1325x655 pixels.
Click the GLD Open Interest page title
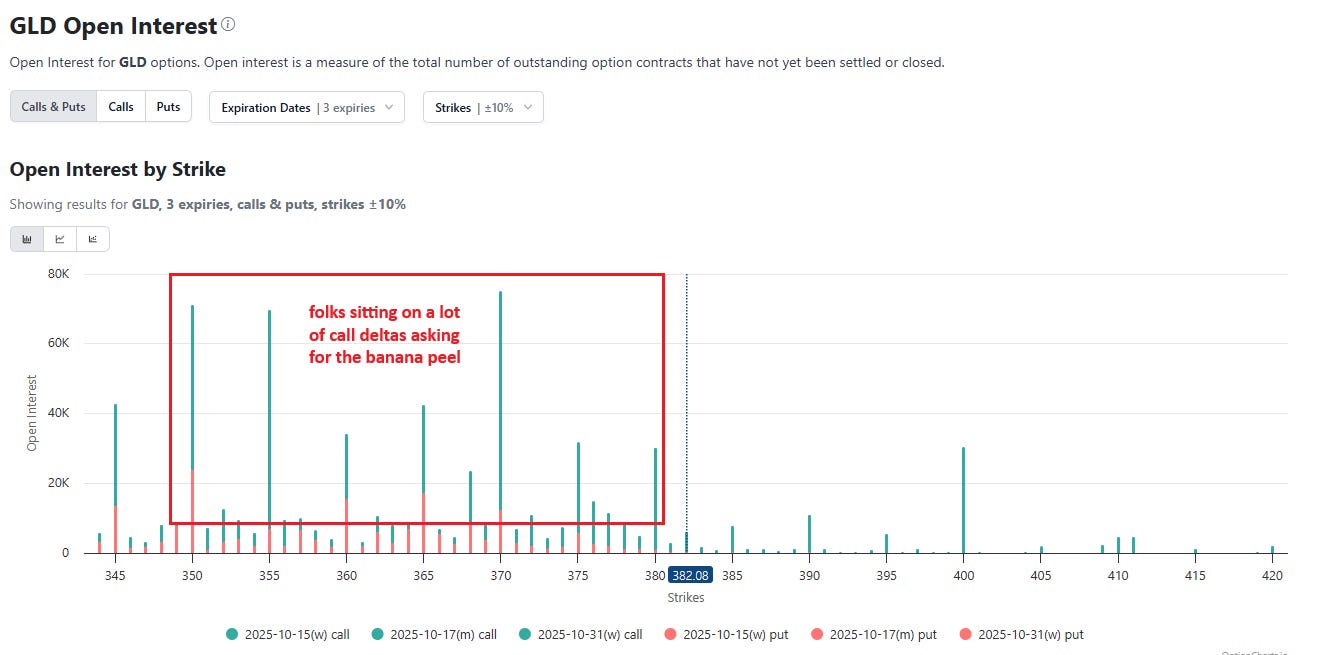point(113,25)
